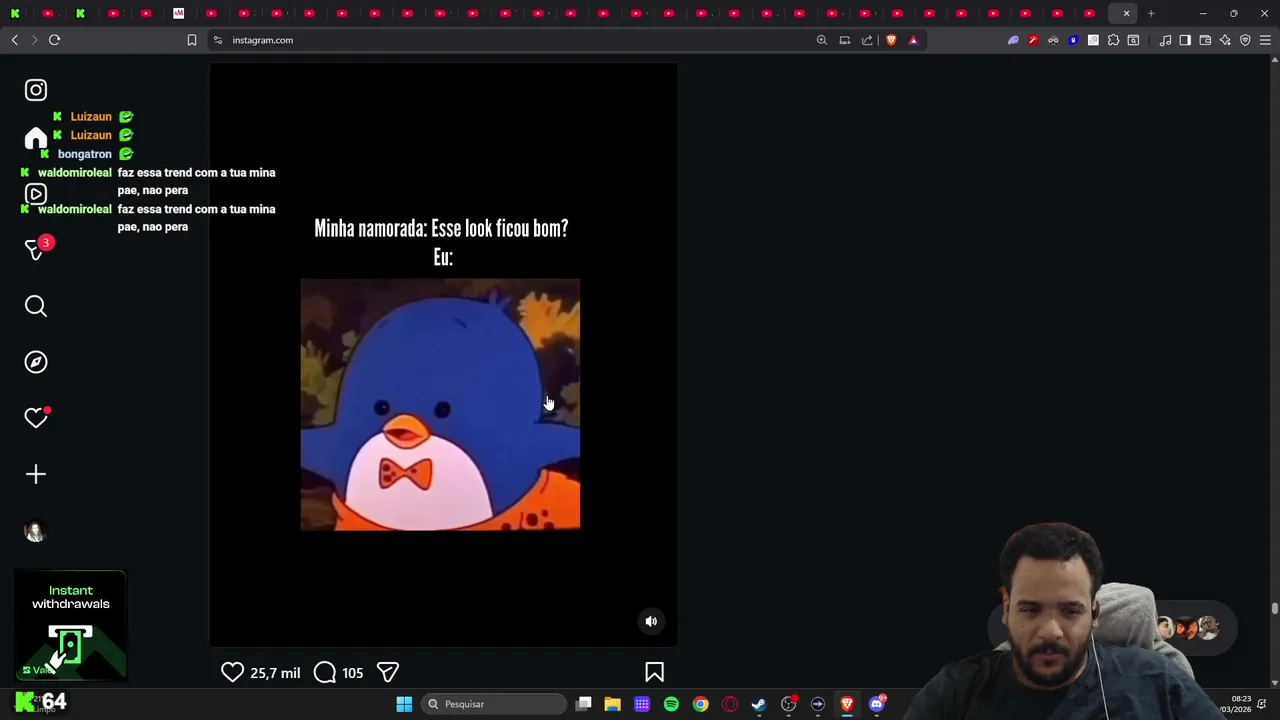Open the profile avatar in sidebar
Image resolution: width=1280 pixels, height=720 pixels.
pyautogui.click(x=35, y=531)
